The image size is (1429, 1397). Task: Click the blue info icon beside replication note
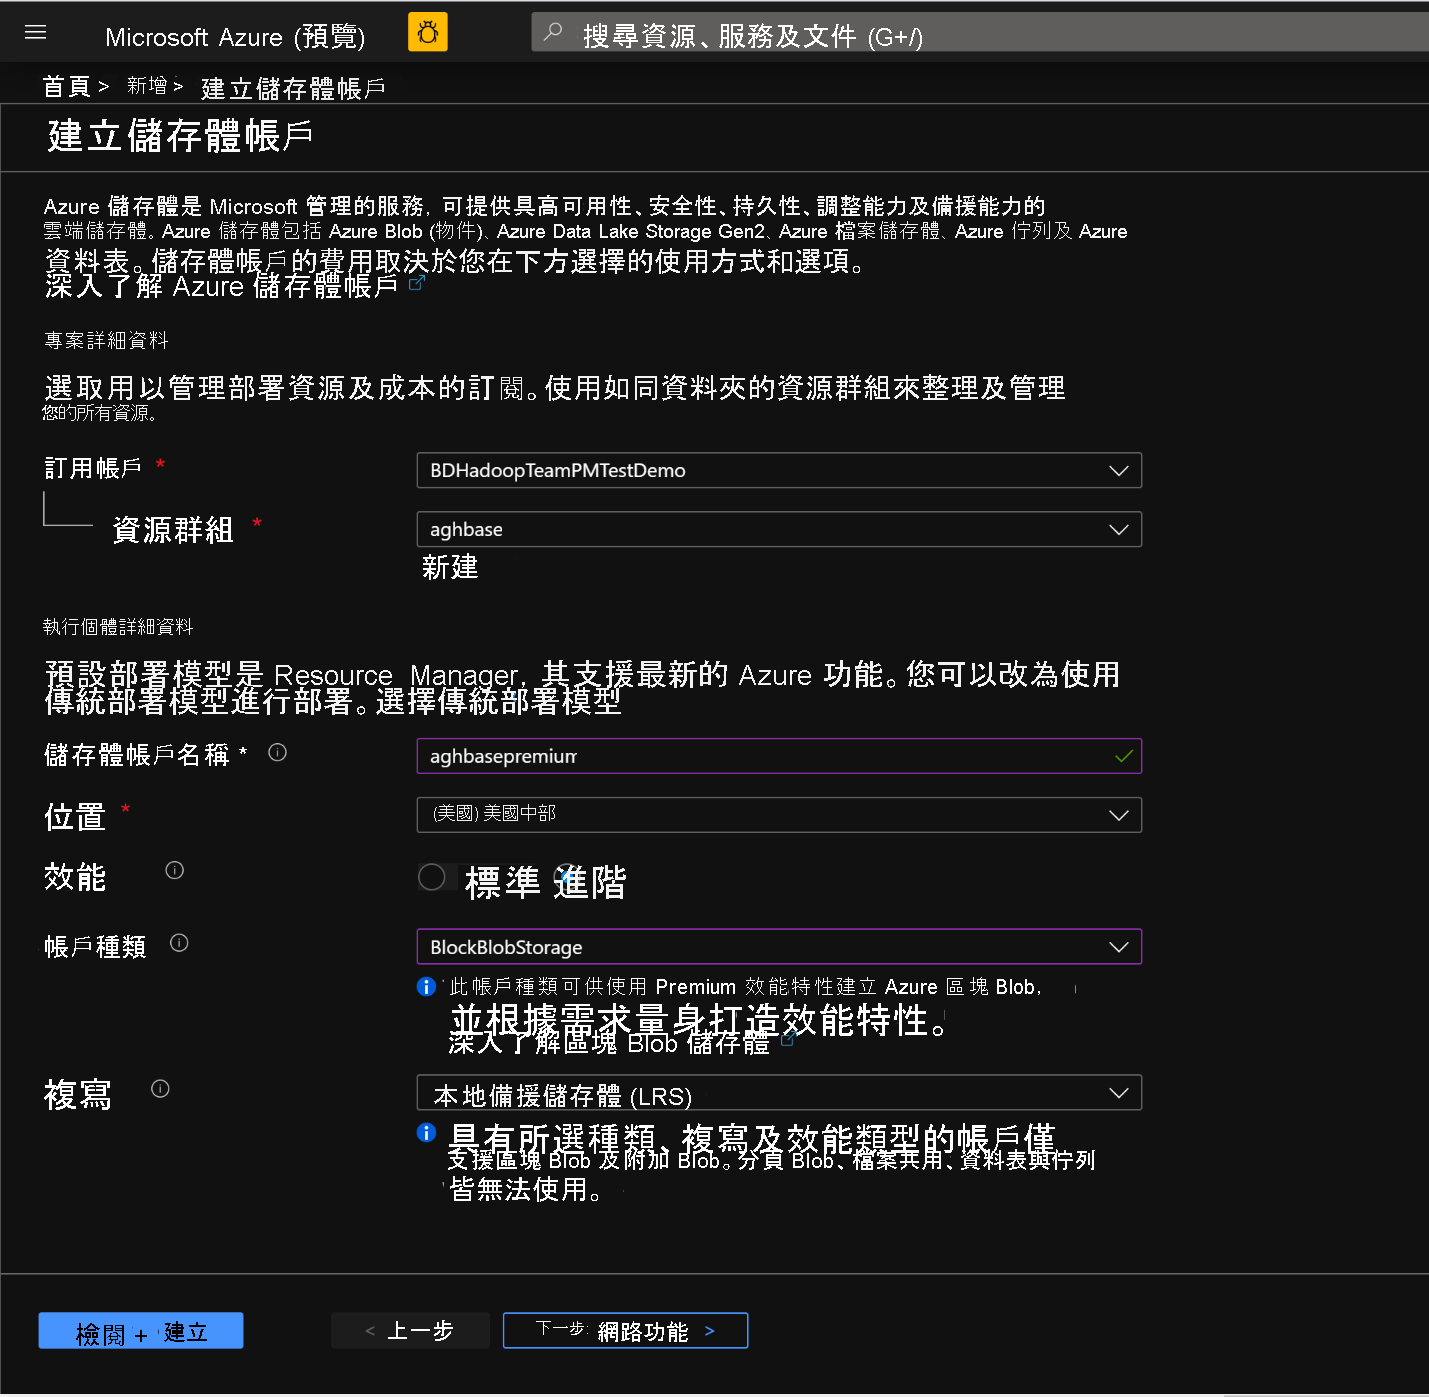coord(427,1134)
